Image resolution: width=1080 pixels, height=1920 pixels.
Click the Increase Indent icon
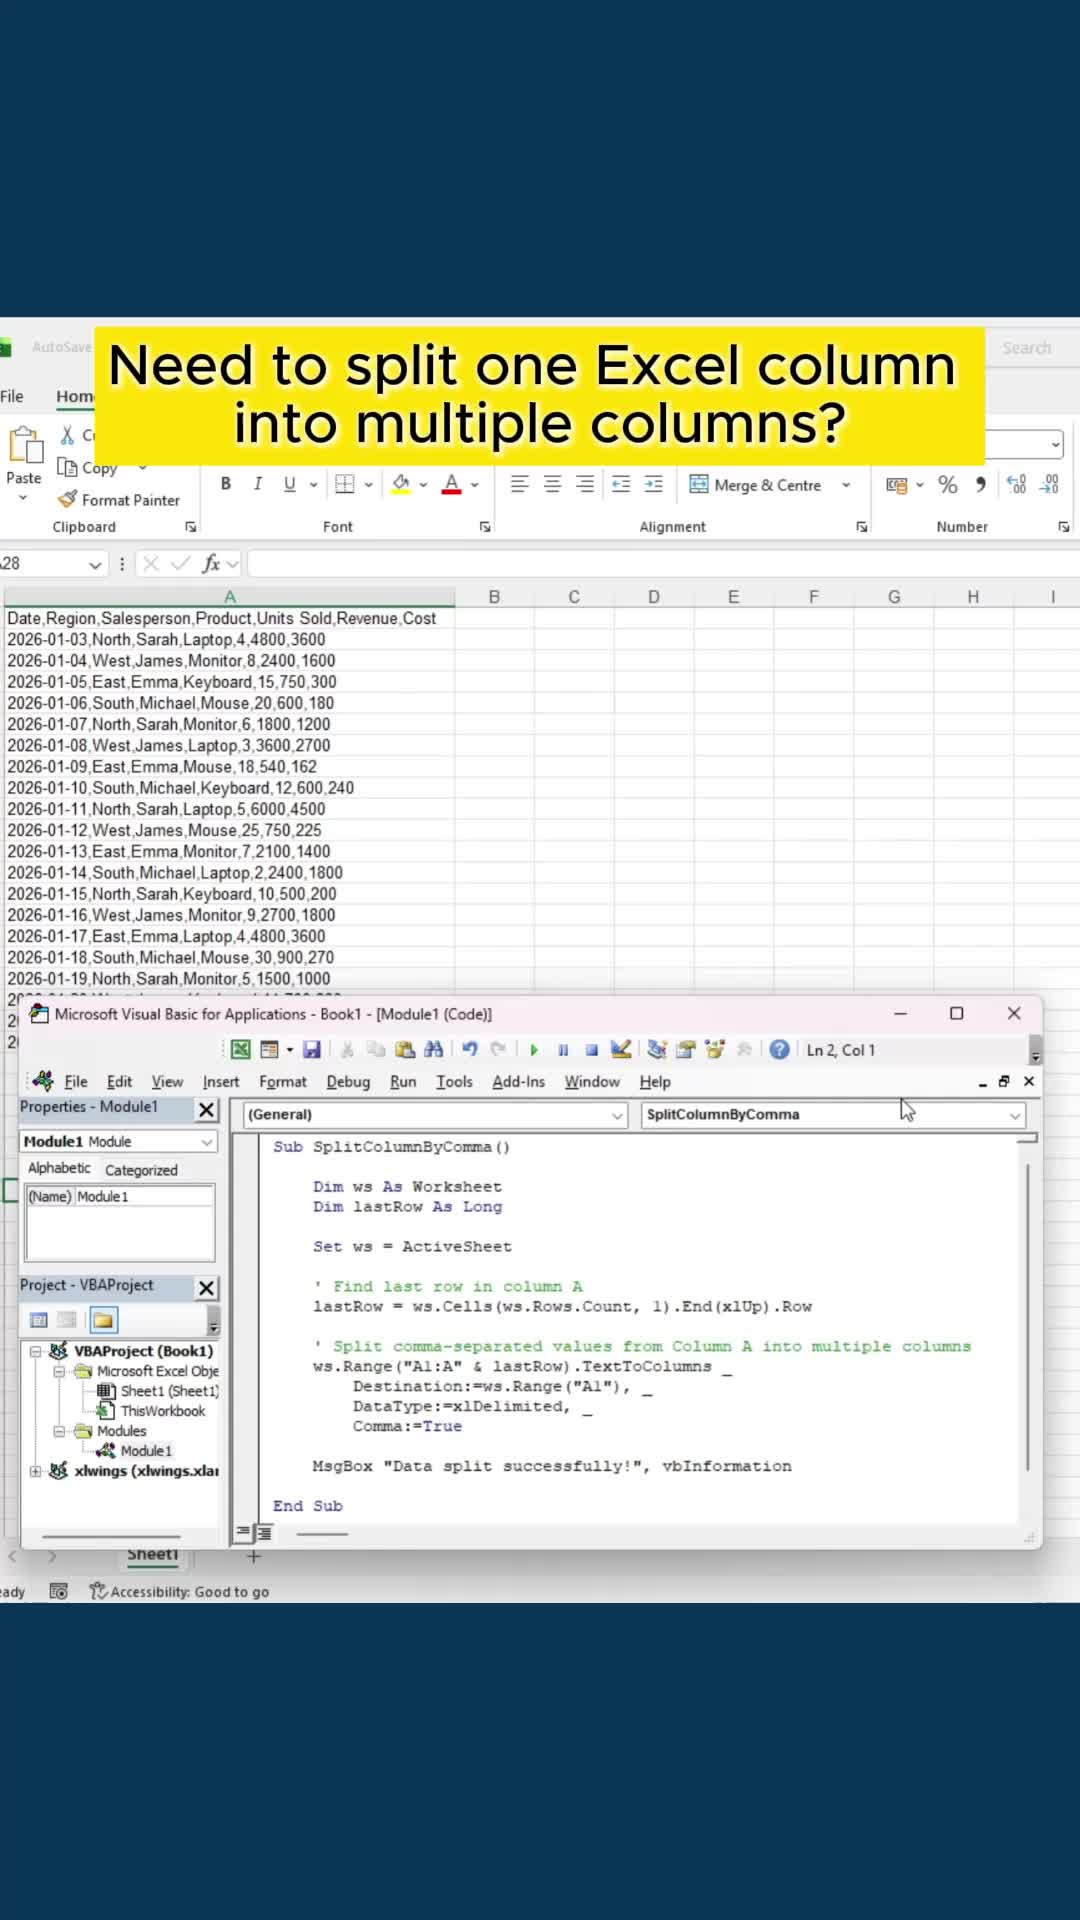coord(654,484)
